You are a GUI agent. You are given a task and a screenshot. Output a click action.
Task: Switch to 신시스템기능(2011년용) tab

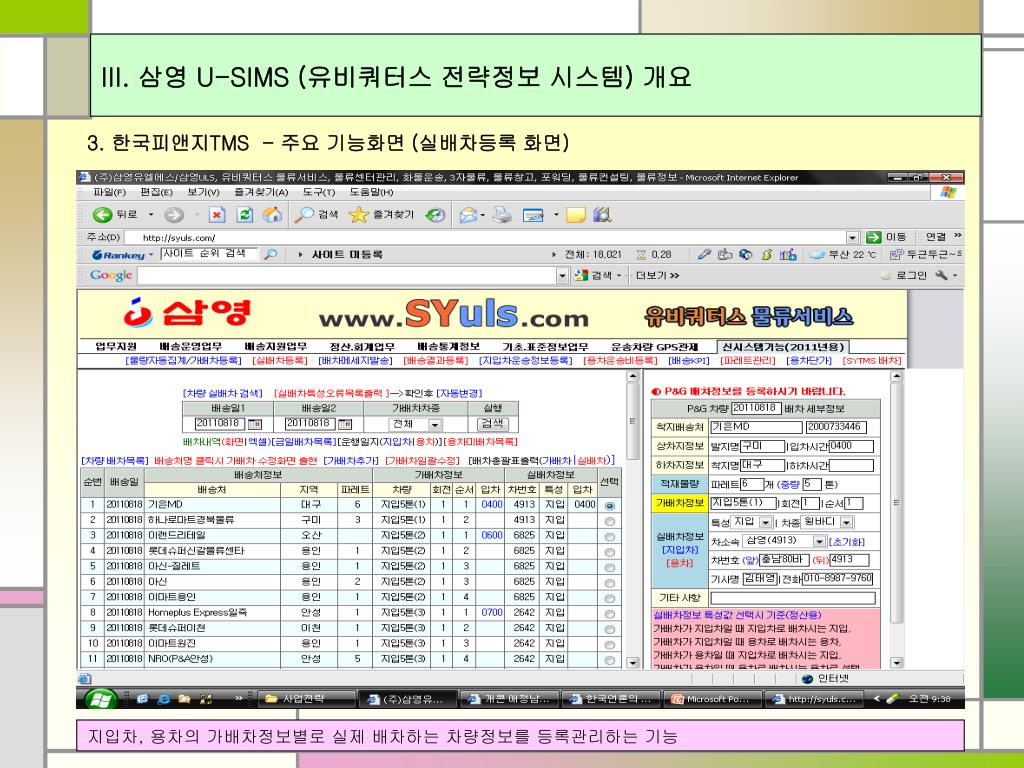(783, 347)
